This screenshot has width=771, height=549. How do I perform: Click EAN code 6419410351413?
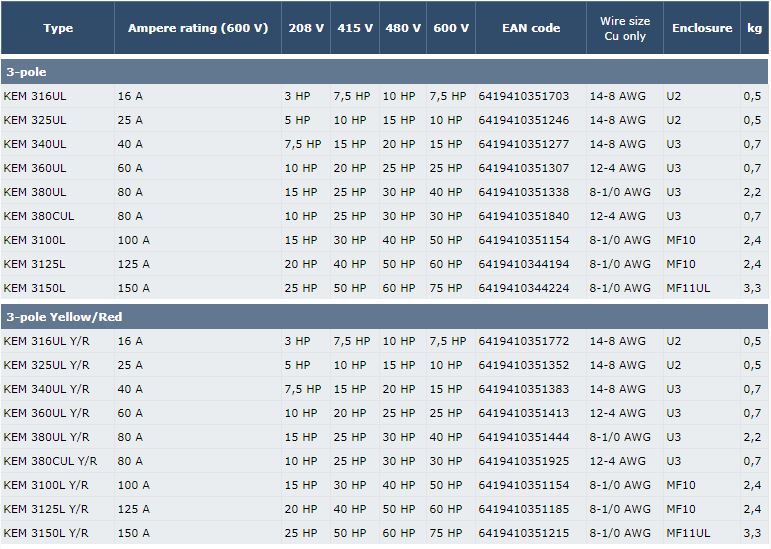click(x=524, y=413)
